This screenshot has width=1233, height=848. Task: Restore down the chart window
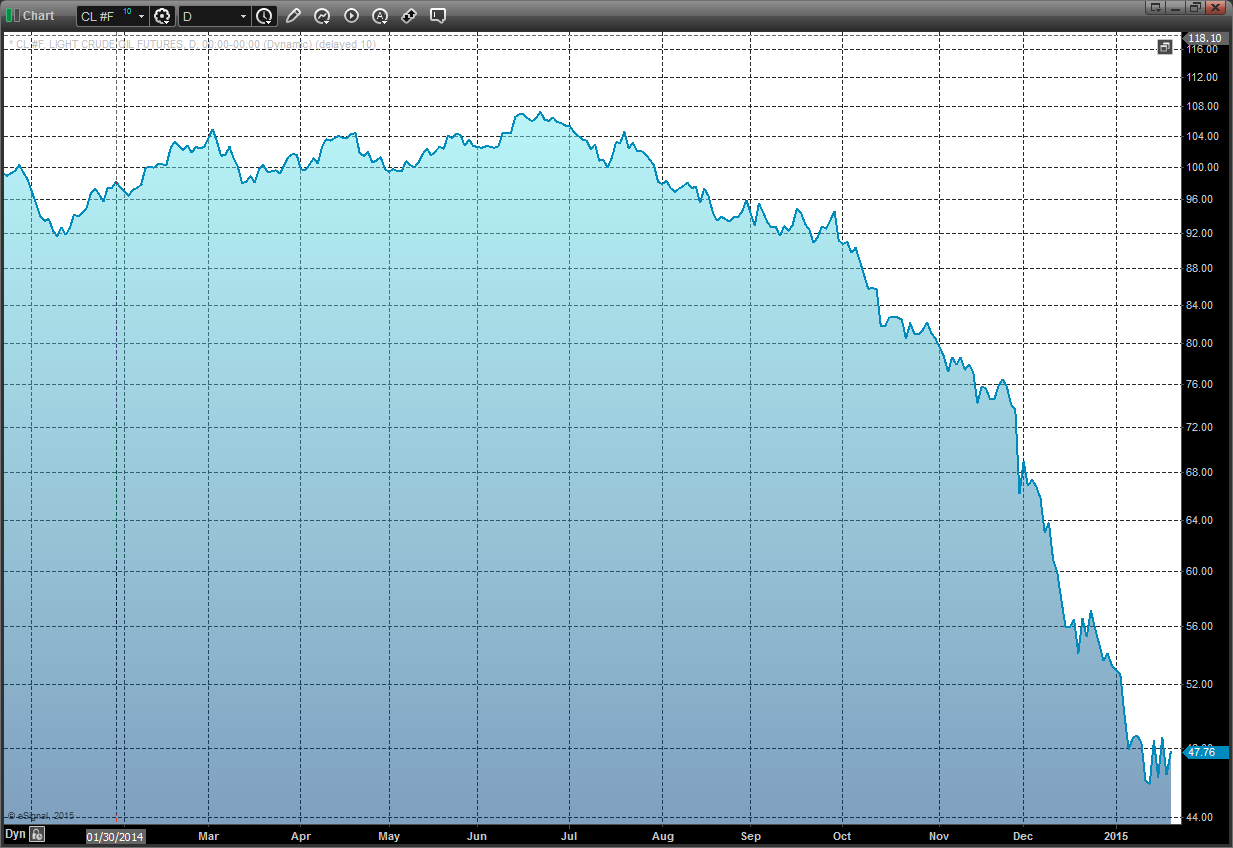[x=1195, y=7]
